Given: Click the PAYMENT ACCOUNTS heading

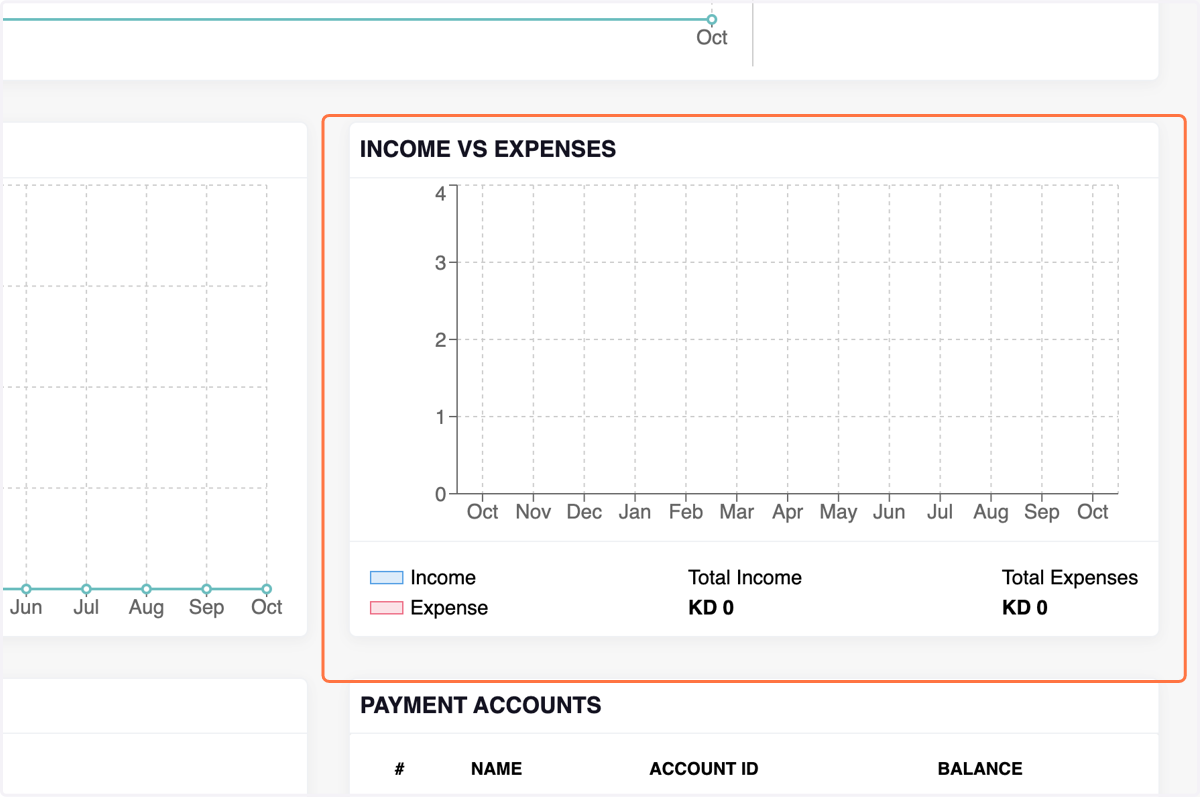Looking at the screenshot, I should coord(481,705).
